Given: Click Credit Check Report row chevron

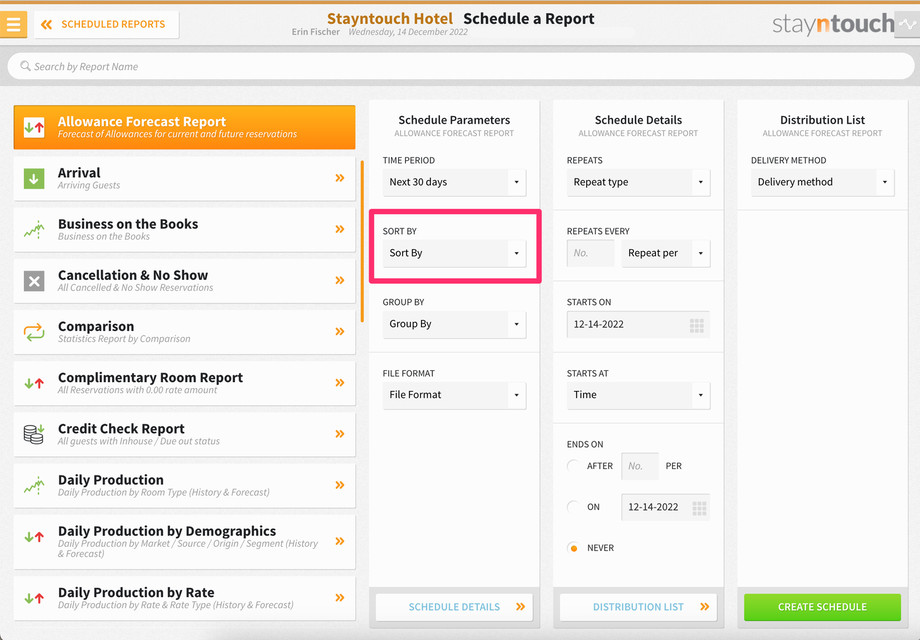Looking at the screenshot, I should pos(340,434).
